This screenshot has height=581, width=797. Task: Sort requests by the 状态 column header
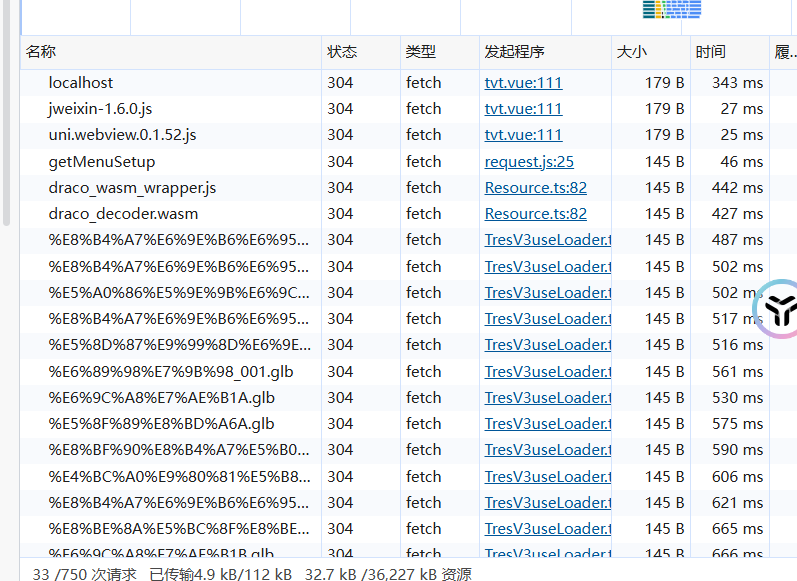(x=342, y=52)
